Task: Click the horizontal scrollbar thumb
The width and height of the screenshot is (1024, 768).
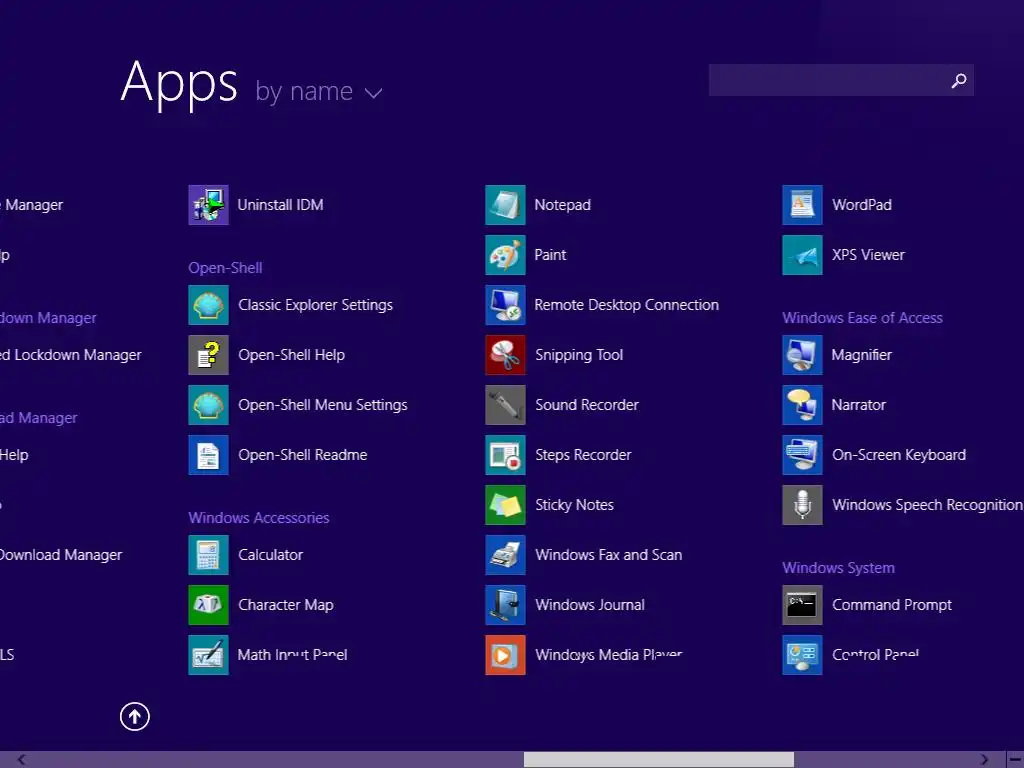Action: pyautogui.click(x=658, y=760)
